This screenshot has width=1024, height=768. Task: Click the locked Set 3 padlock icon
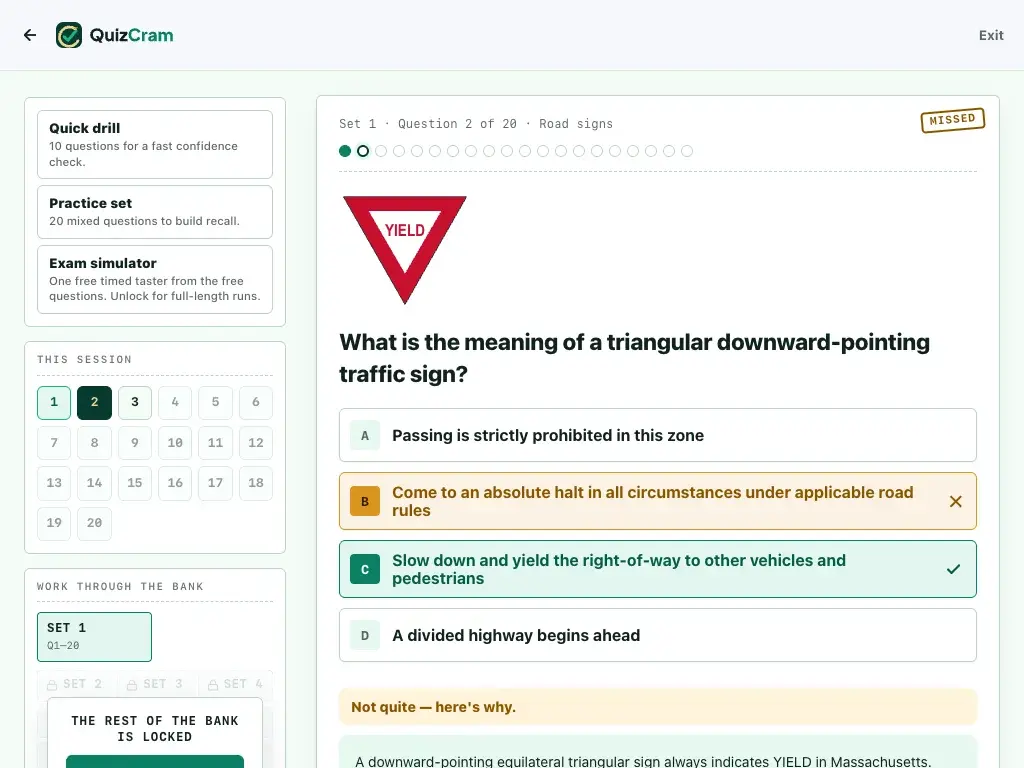[x=132, y=685]
